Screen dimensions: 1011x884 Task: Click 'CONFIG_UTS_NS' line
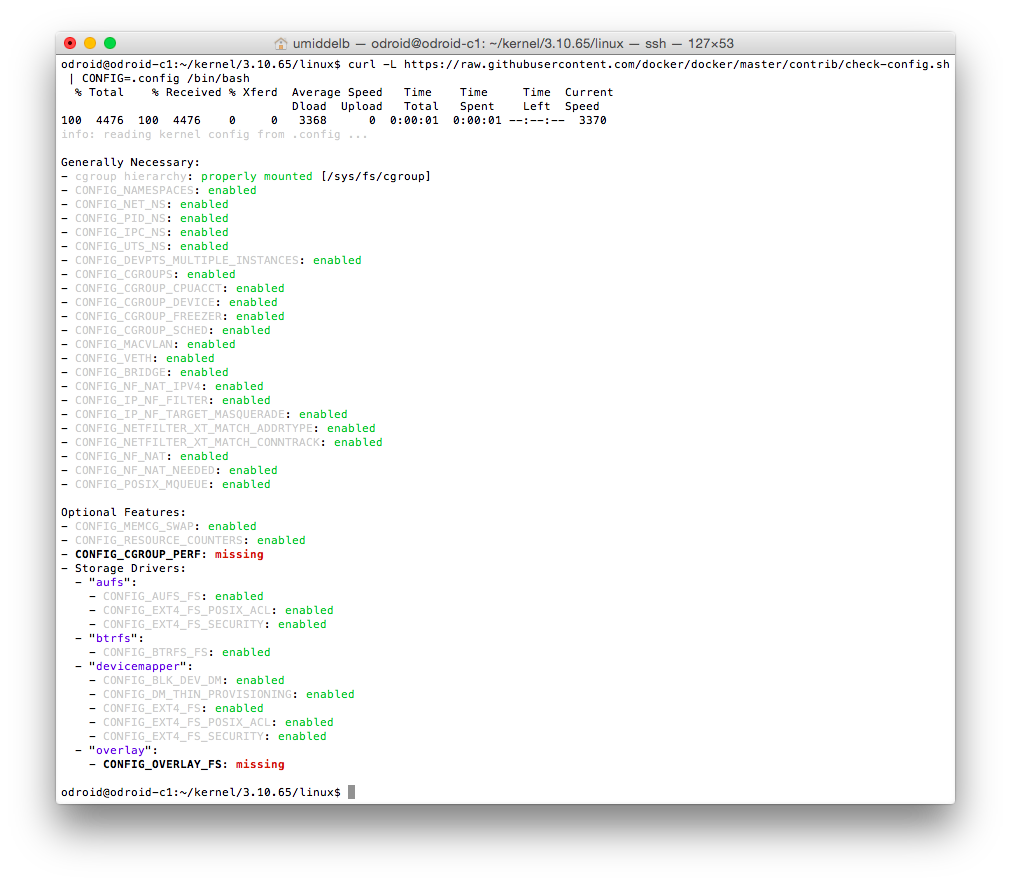tap(145, 246)
